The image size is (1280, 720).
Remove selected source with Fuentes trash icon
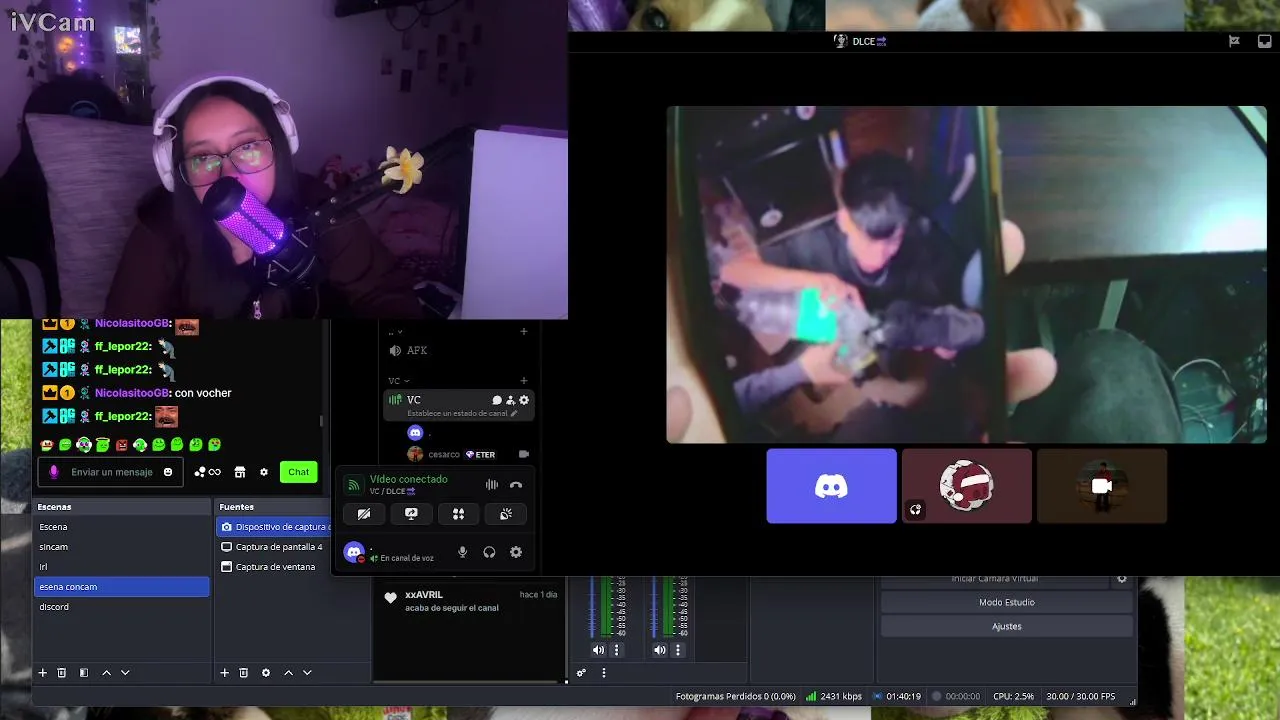tap(243, 673)
